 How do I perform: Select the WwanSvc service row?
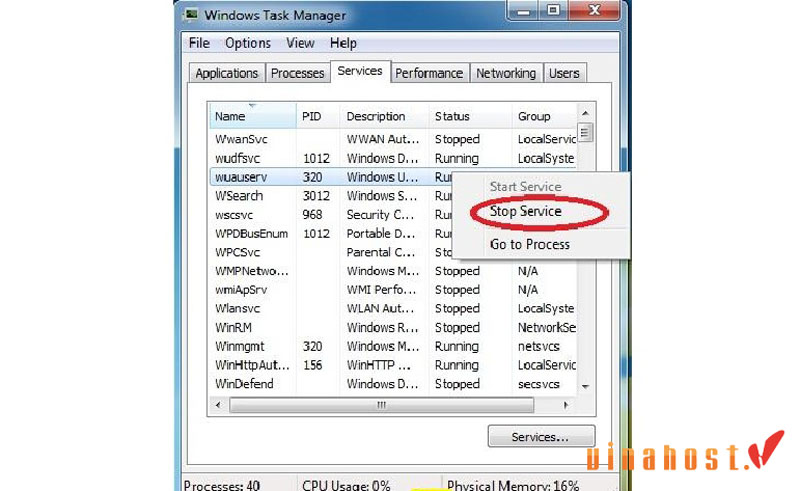tap(393, 139)
